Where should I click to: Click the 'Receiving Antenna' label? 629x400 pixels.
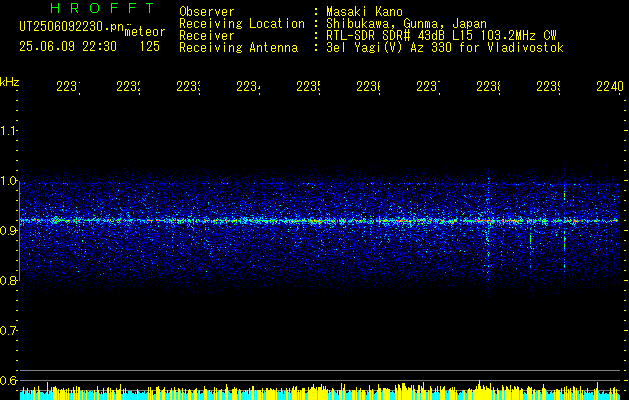[239, 48]
